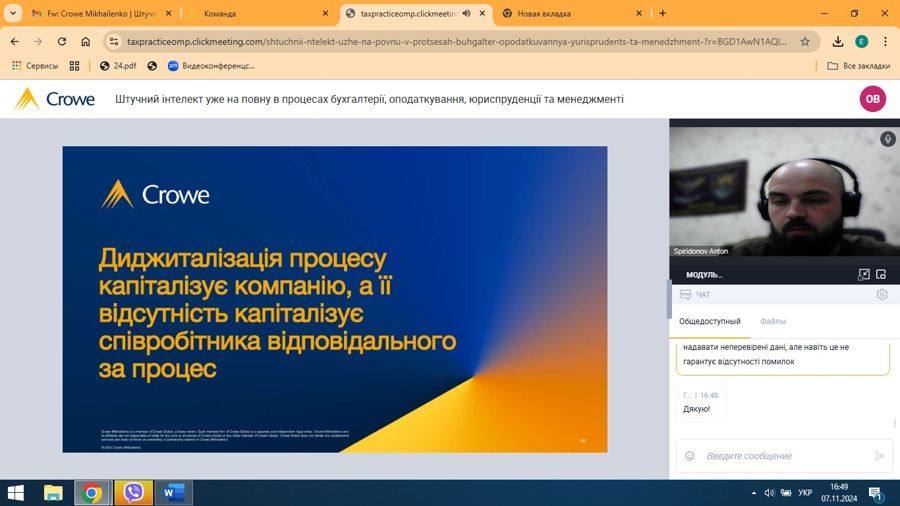The height and width of the screenshot is (506, 900).
Task: Click Spiridonov Anton's video feed
Action: tap(784, 191)
